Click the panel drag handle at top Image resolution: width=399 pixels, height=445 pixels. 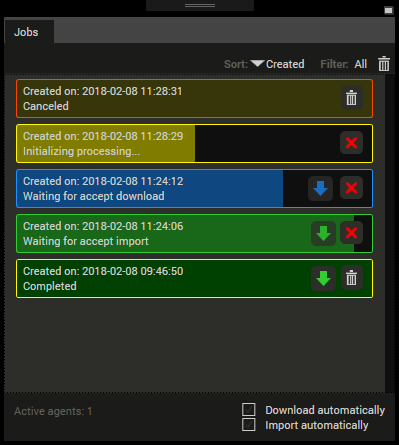pos(200,5)
